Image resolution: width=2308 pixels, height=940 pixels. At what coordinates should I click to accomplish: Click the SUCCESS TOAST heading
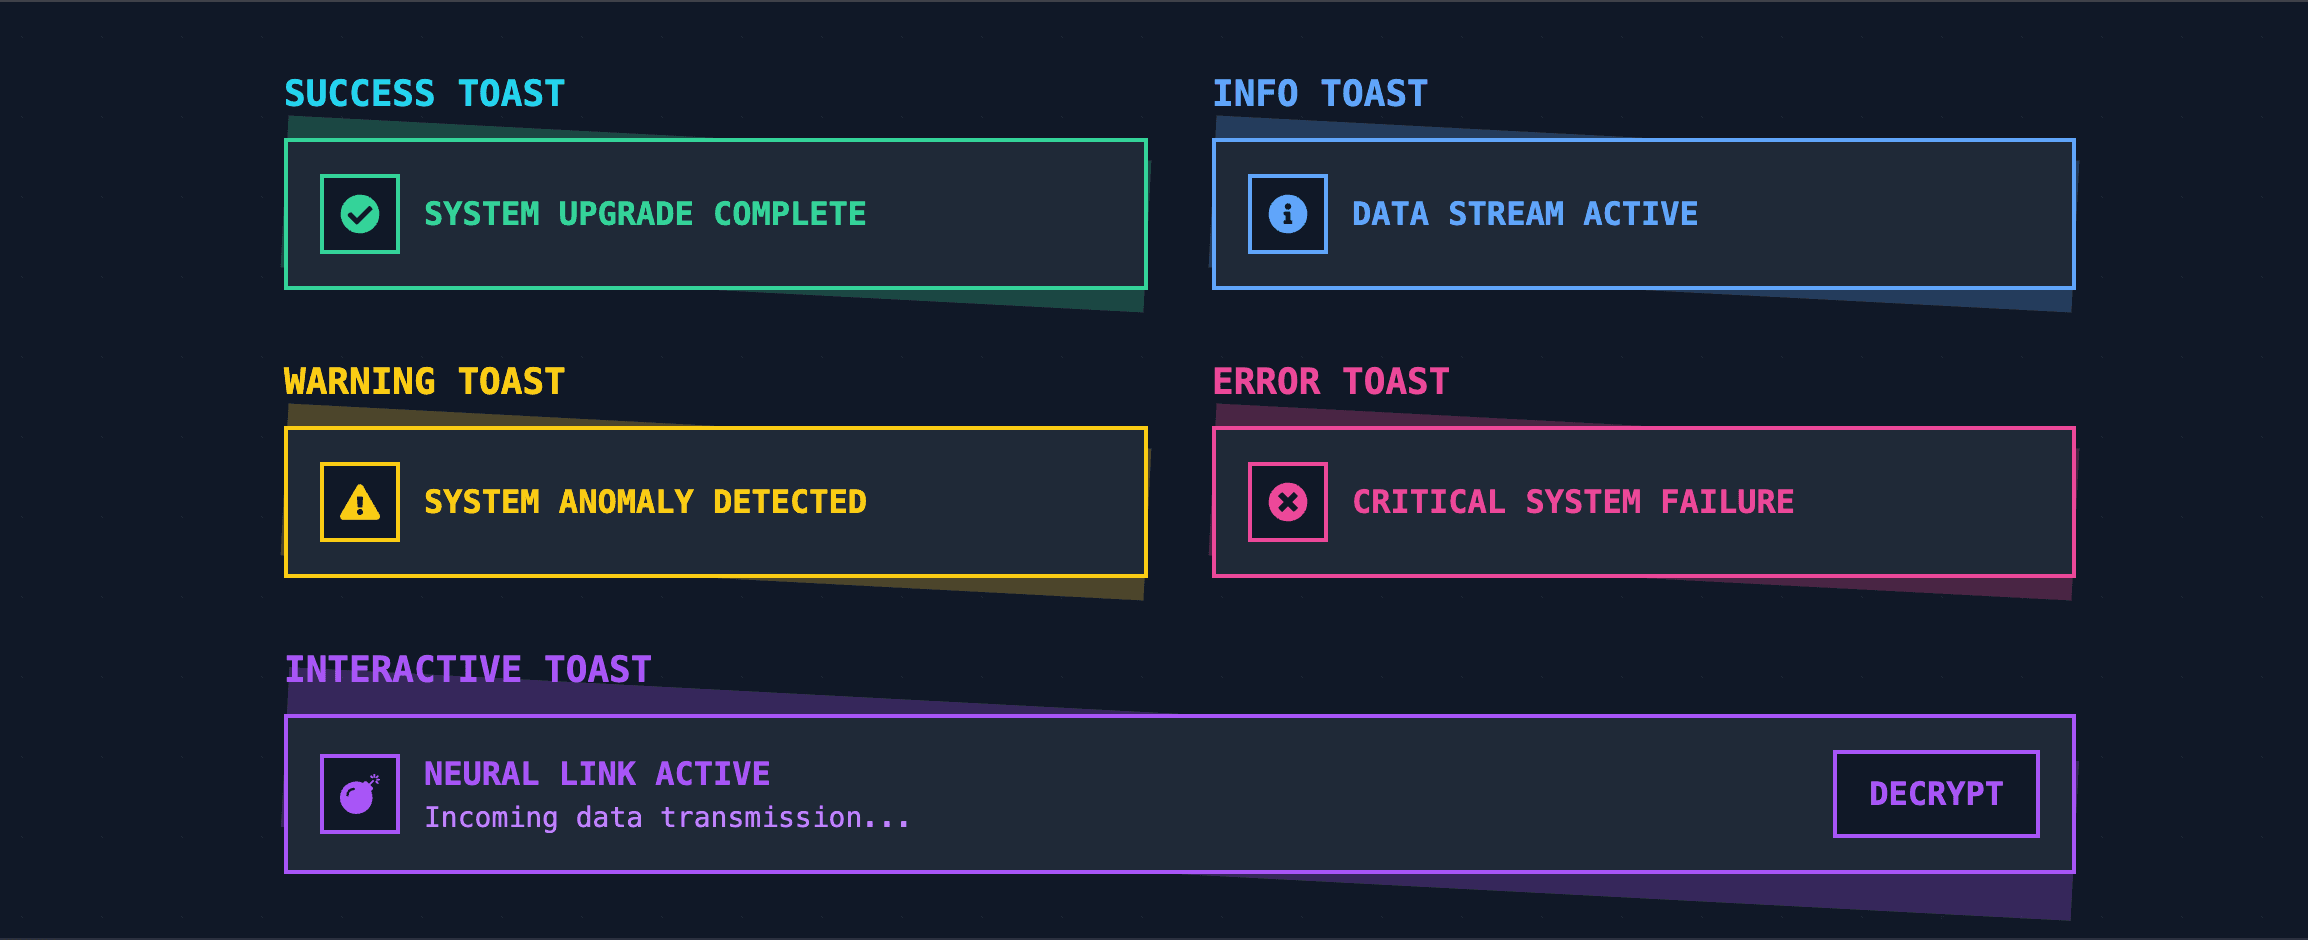(x=423, y=92)
